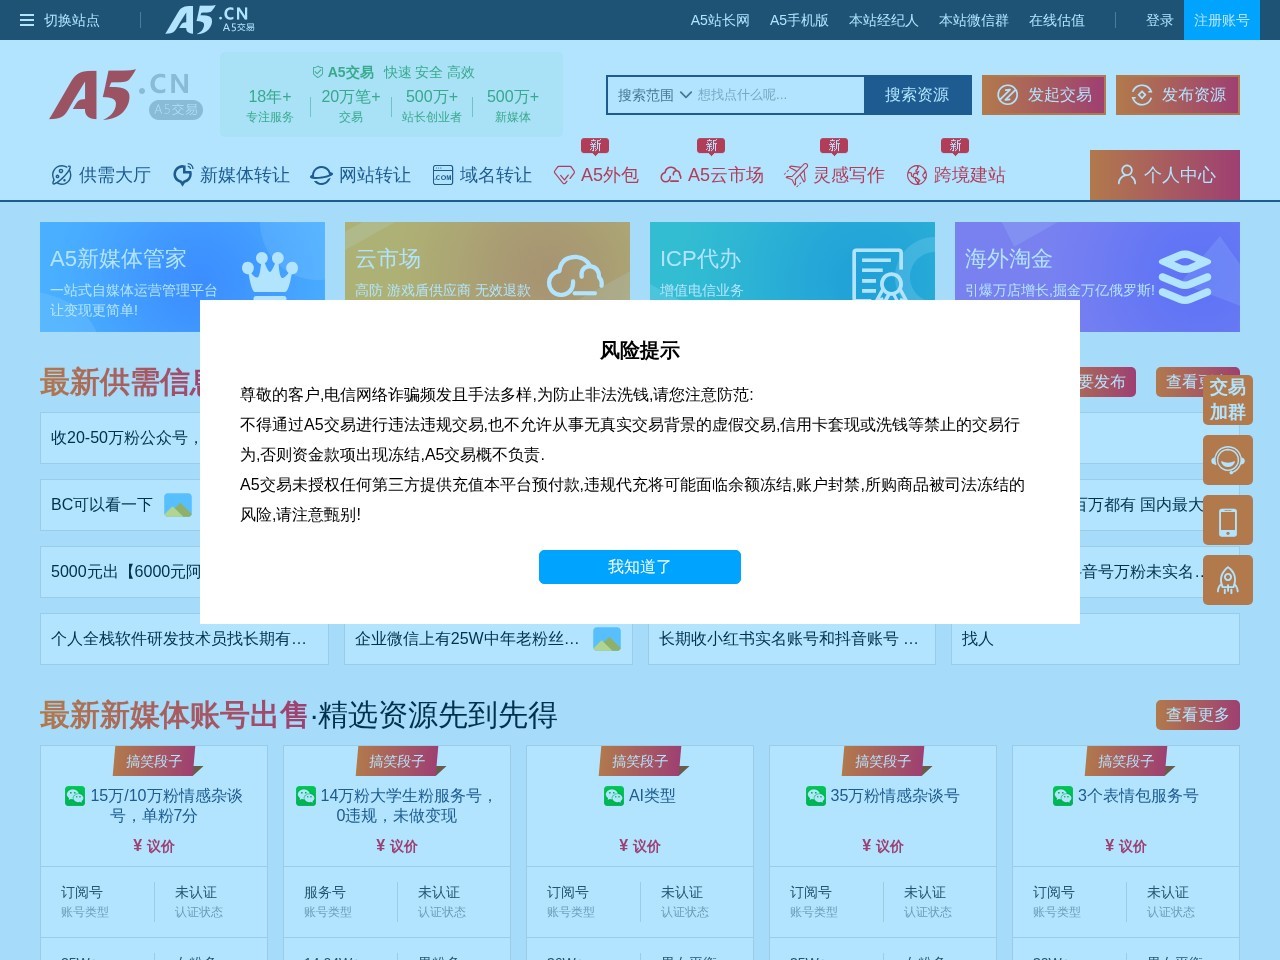Open the 域名转让 navigation item

482,175
